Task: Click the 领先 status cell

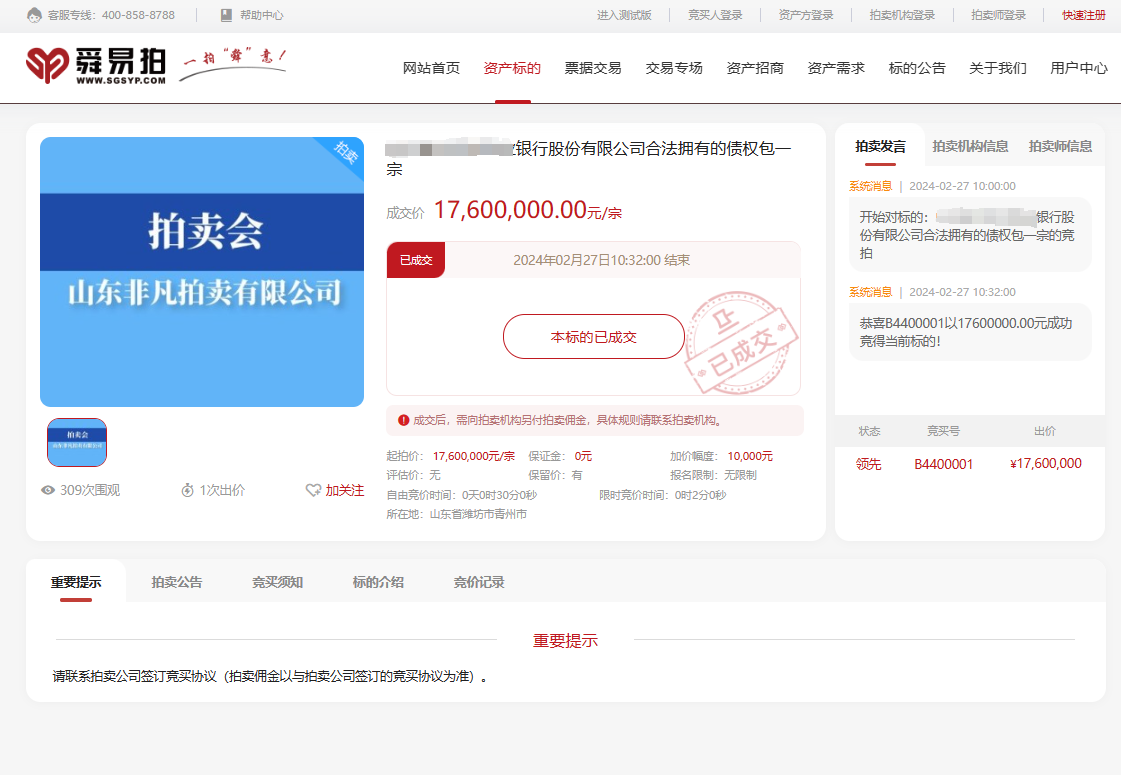Action: point(869,464)
